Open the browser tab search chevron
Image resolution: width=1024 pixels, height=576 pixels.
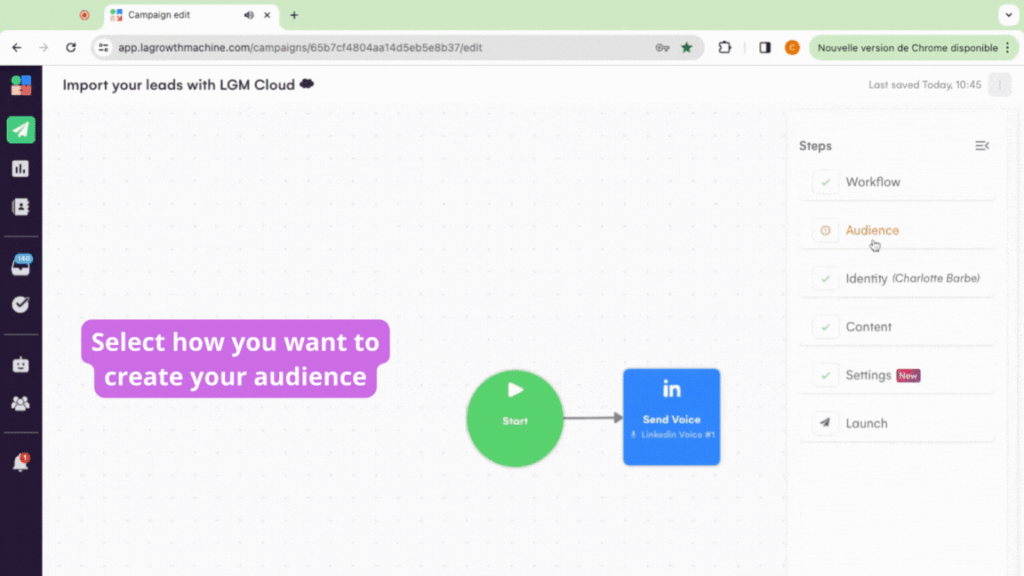(x=1008, y=15)
